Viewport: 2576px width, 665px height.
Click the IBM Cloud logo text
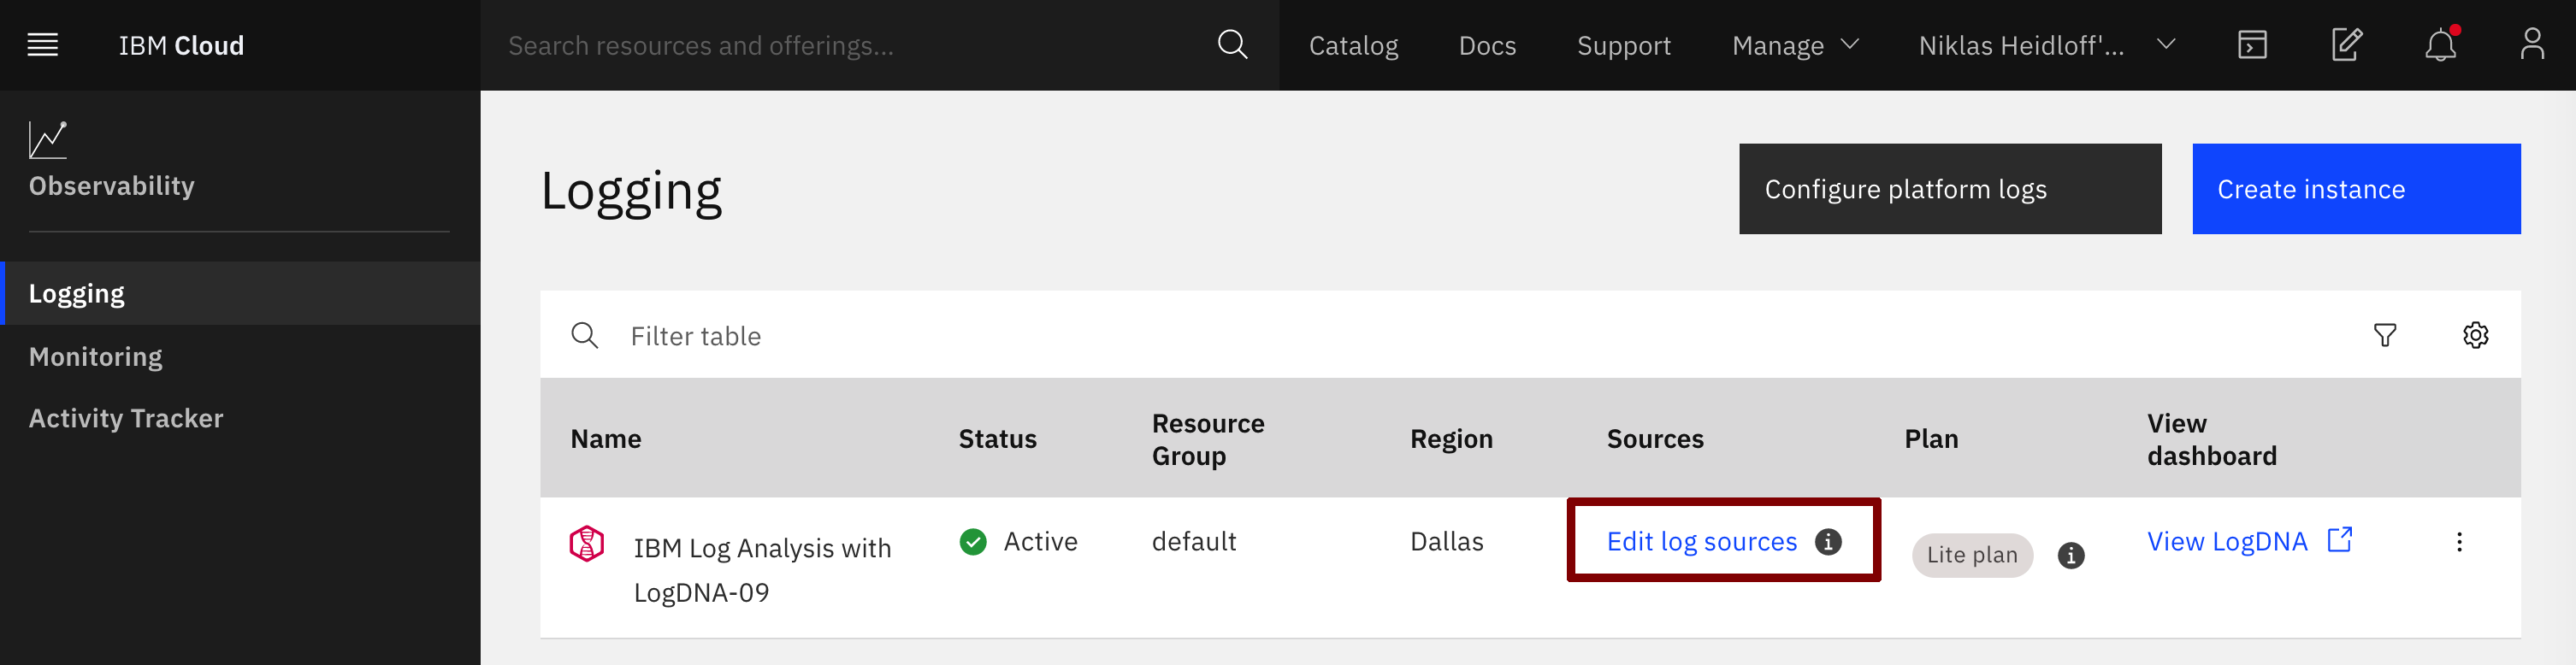click(181, 46)
